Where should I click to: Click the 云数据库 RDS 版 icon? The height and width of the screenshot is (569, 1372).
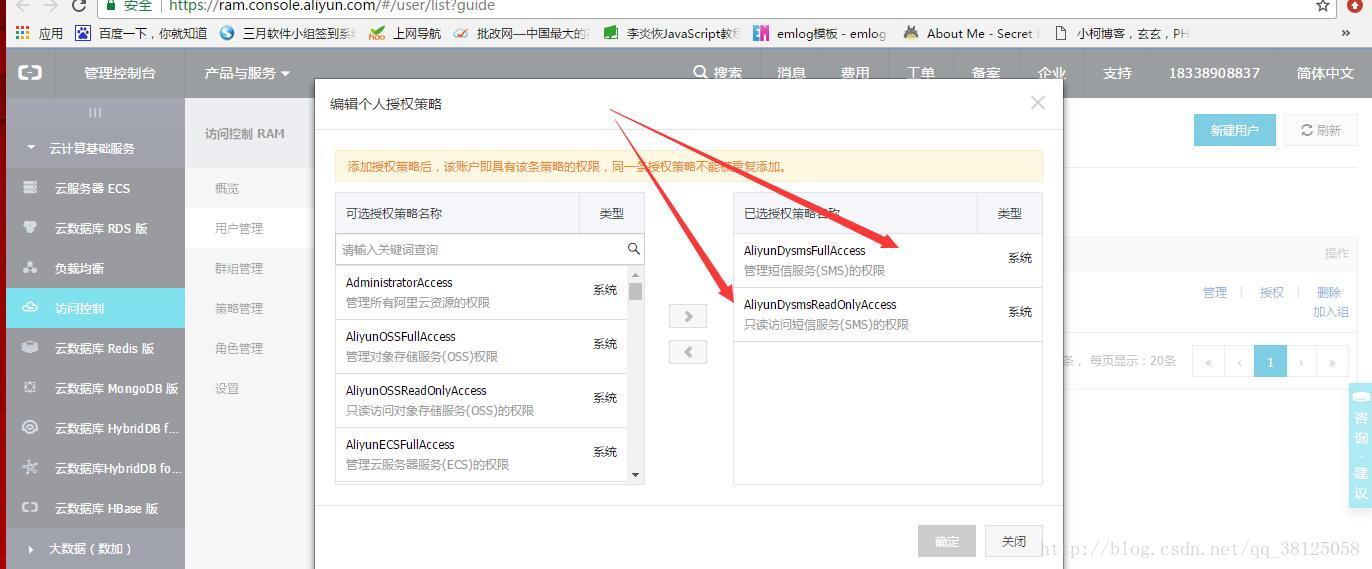[30, 228]
